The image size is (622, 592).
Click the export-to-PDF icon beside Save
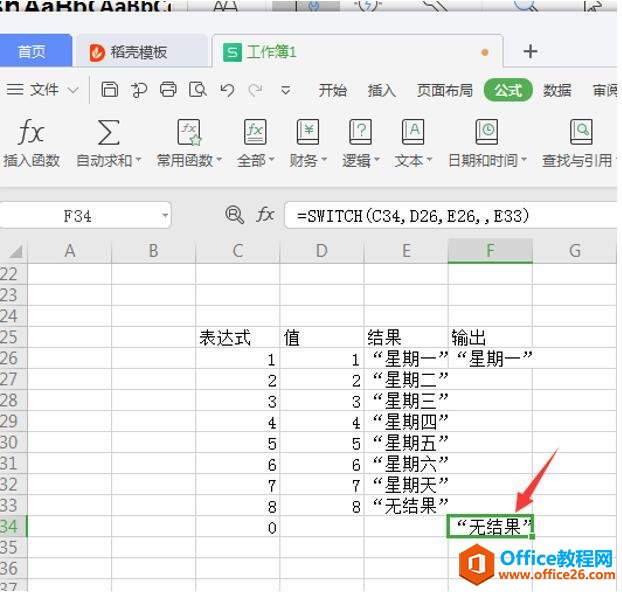point(139,90)
